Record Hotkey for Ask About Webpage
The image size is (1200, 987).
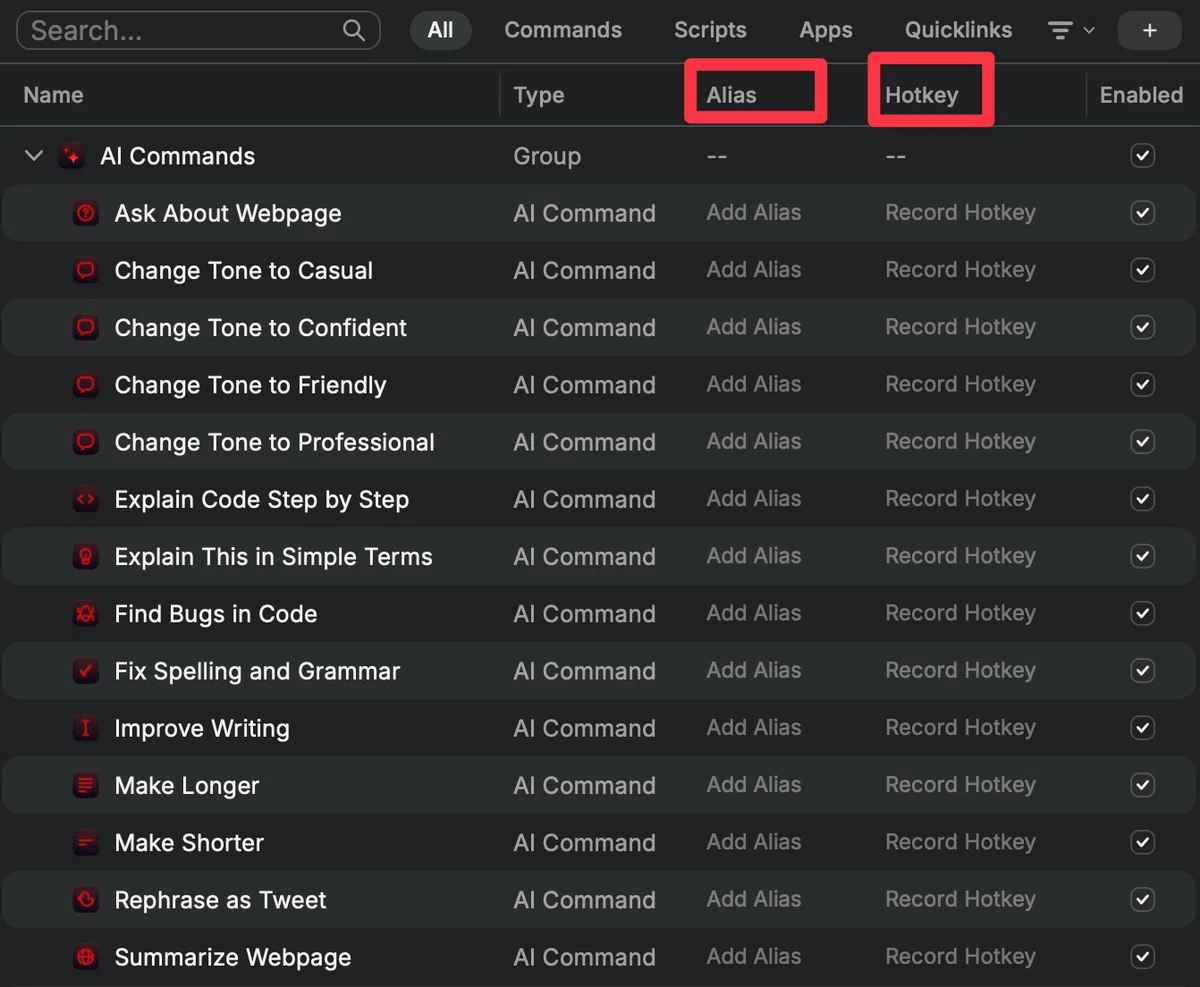click(x=960, y=213)
